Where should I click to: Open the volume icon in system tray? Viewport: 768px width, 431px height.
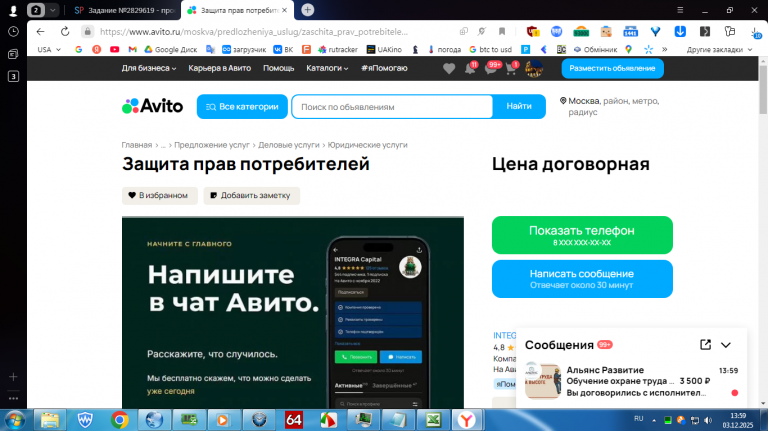(708, 420)
